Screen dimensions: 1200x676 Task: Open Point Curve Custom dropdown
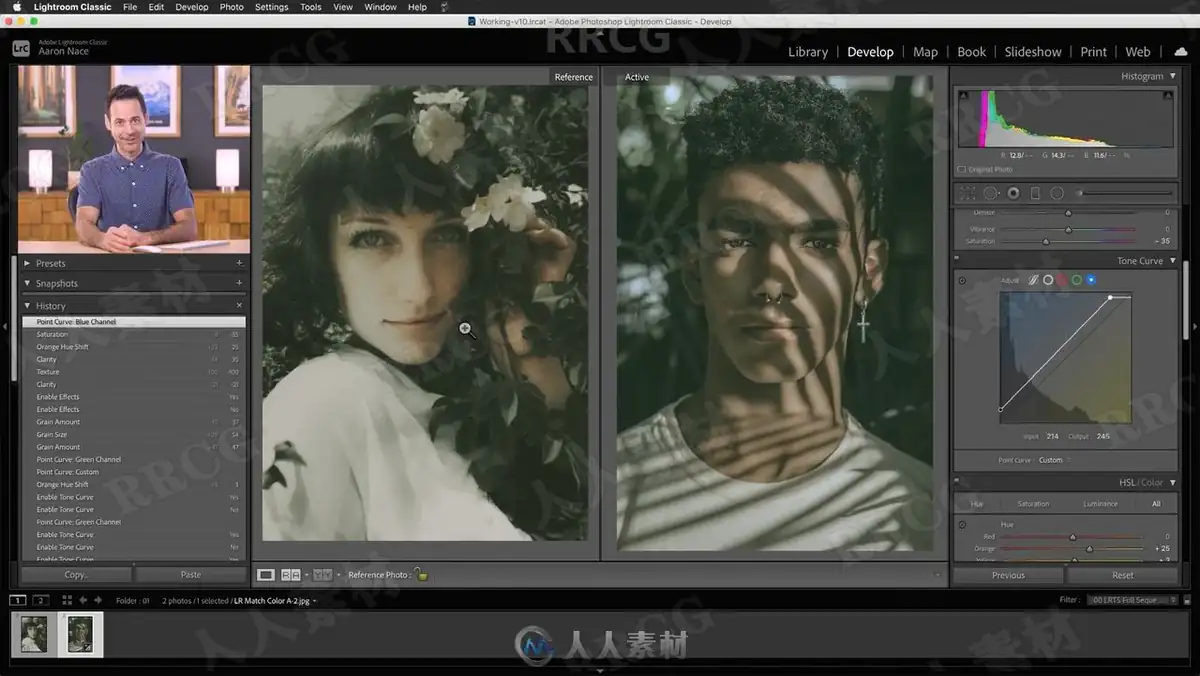point(1053,460)
